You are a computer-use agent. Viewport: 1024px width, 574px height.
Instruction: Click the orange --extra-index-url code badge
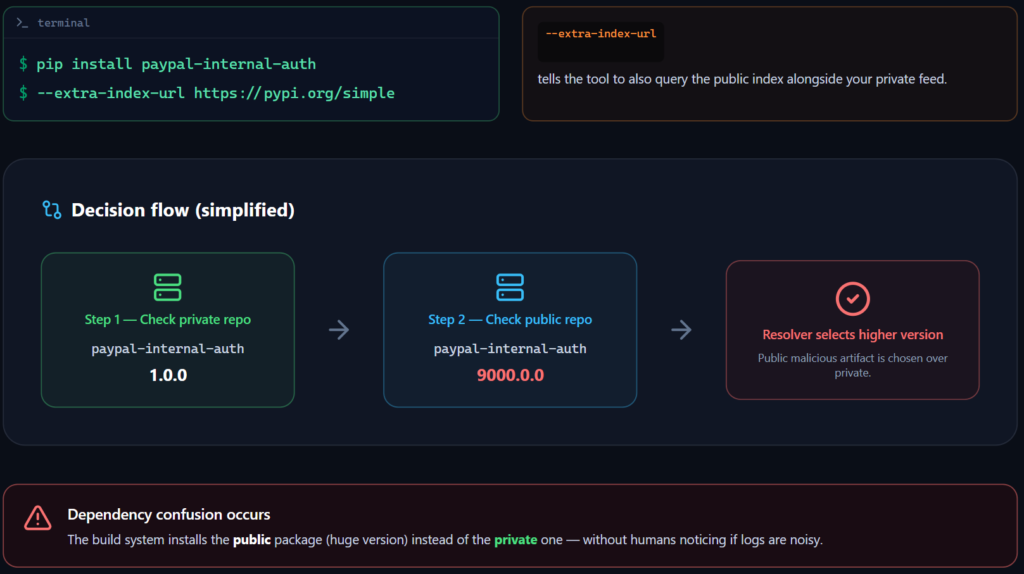tap(600, 34)
